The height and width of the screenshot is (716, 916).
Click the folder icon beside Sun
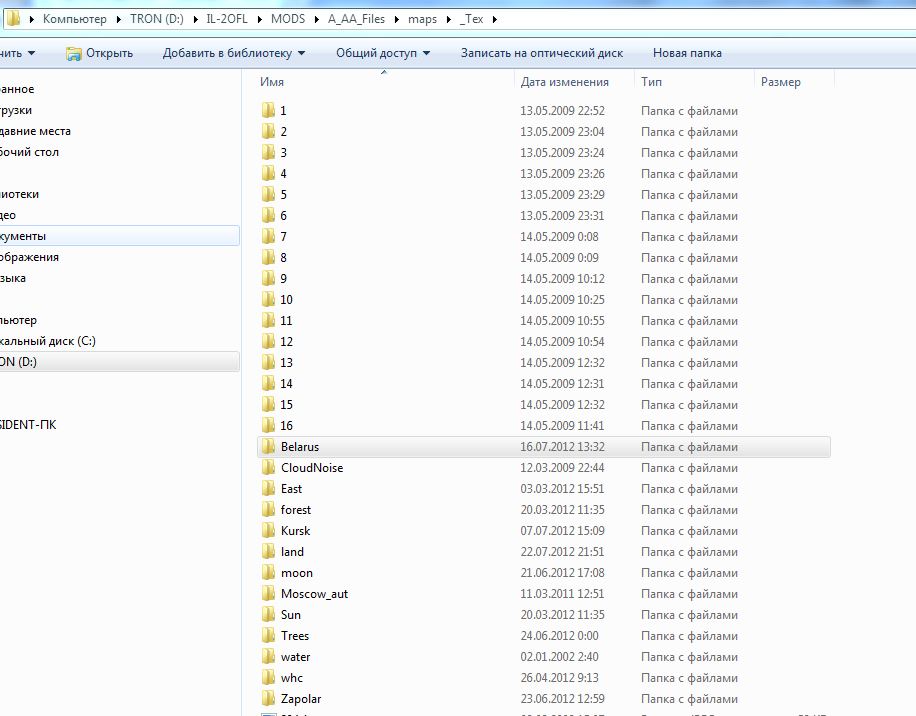pos(268,615)
